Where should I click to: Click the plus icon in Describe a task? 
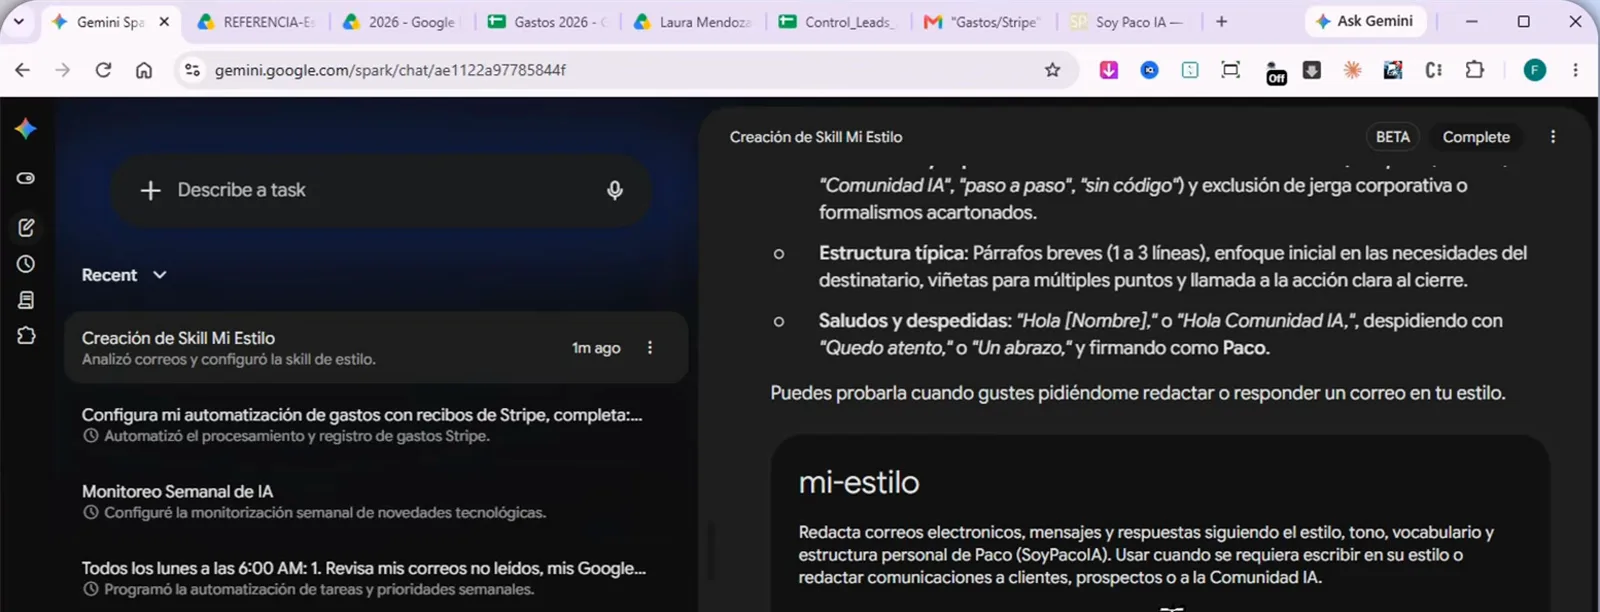coord(150,190)
